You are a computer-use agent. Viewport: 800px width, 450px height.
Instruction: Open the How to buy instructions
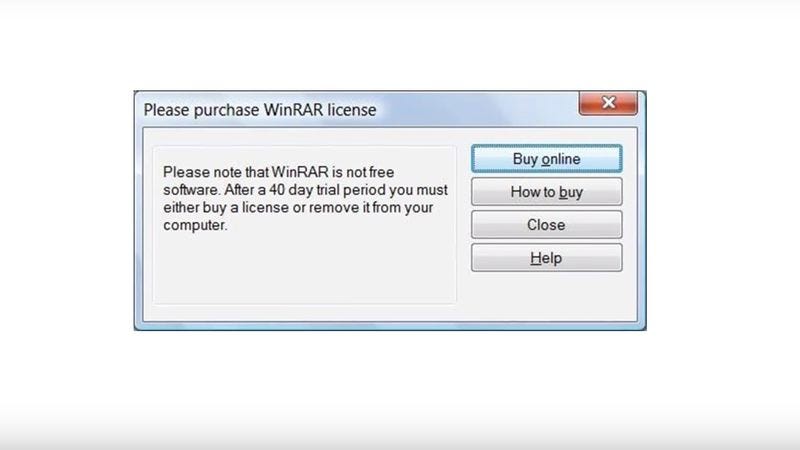(x=546, y=192)
